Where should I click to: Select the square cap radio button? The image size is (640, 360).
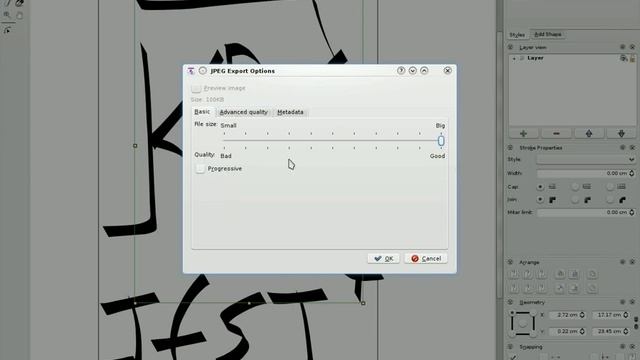(610, 187)
